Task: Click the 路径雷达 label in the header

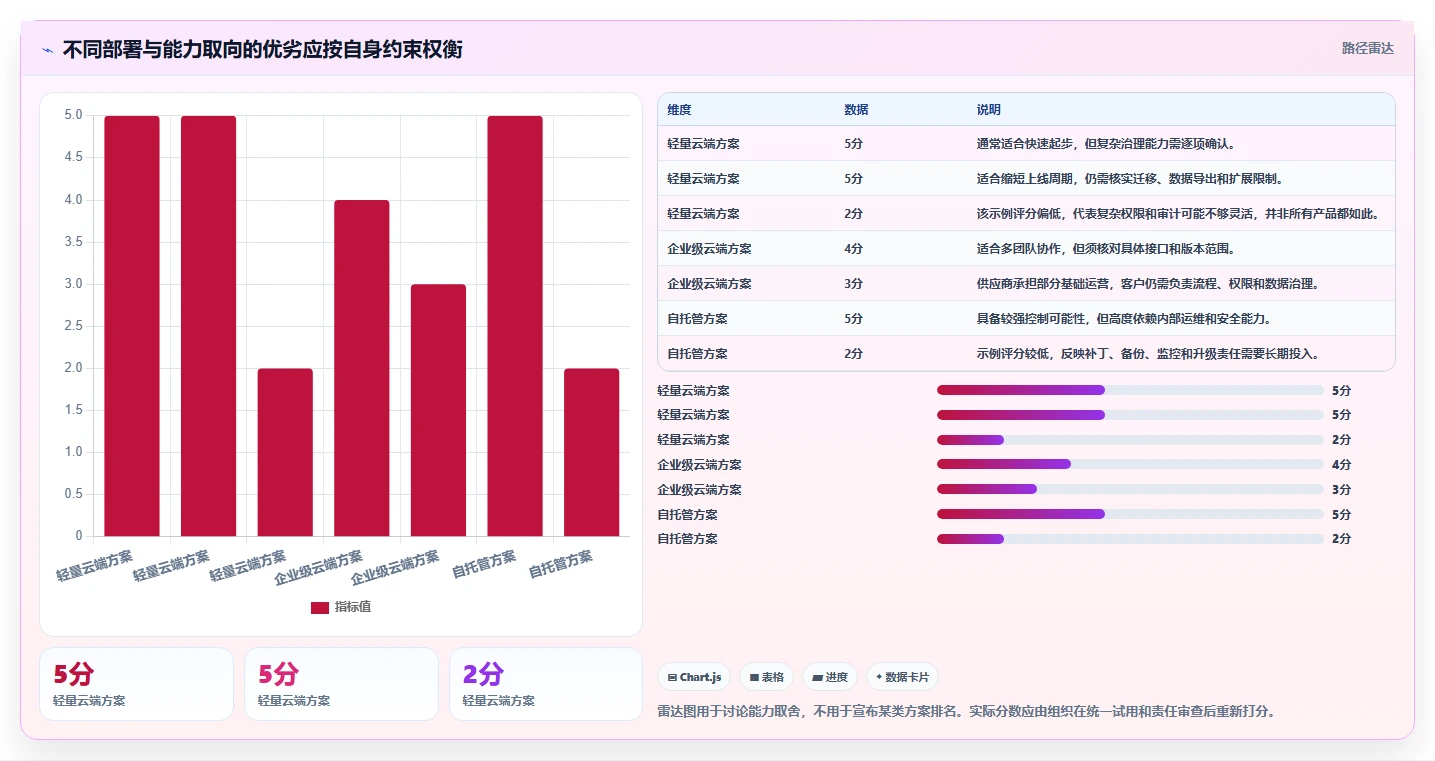Action: (1367, 48)
